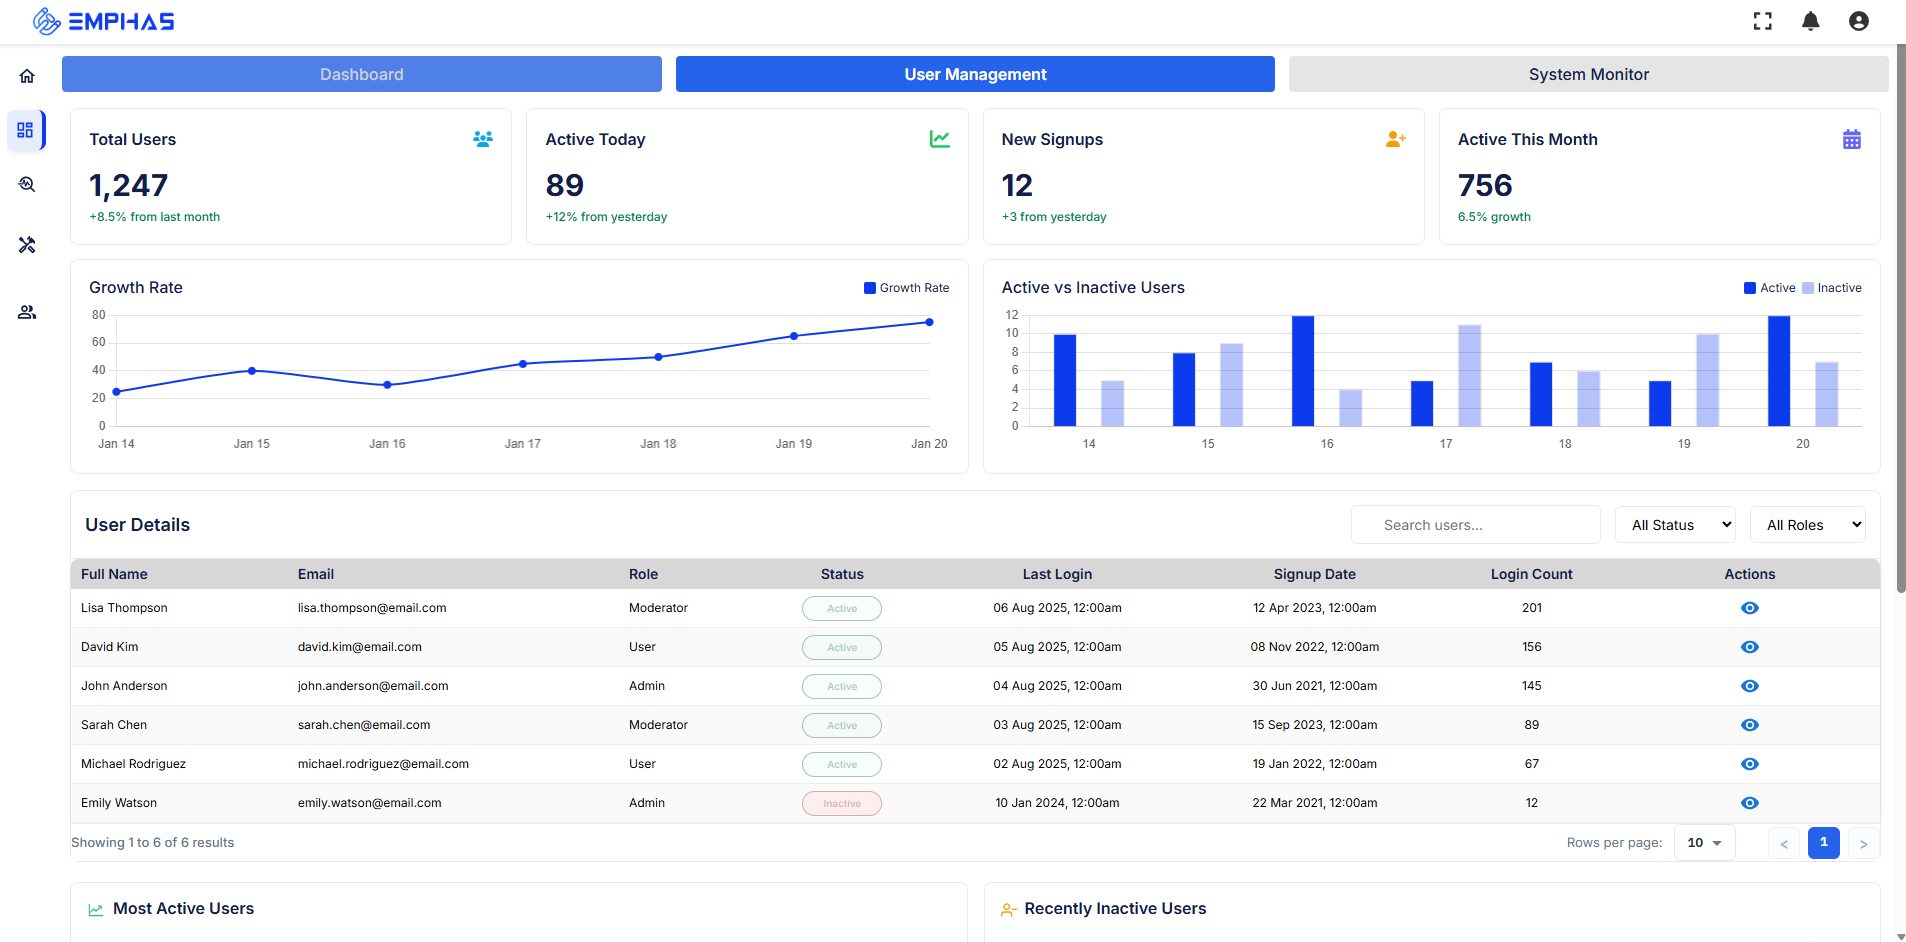Toggle fullscreen mode icon
This screenshot has height=942, width=1906.
(x=1763, y=21)
